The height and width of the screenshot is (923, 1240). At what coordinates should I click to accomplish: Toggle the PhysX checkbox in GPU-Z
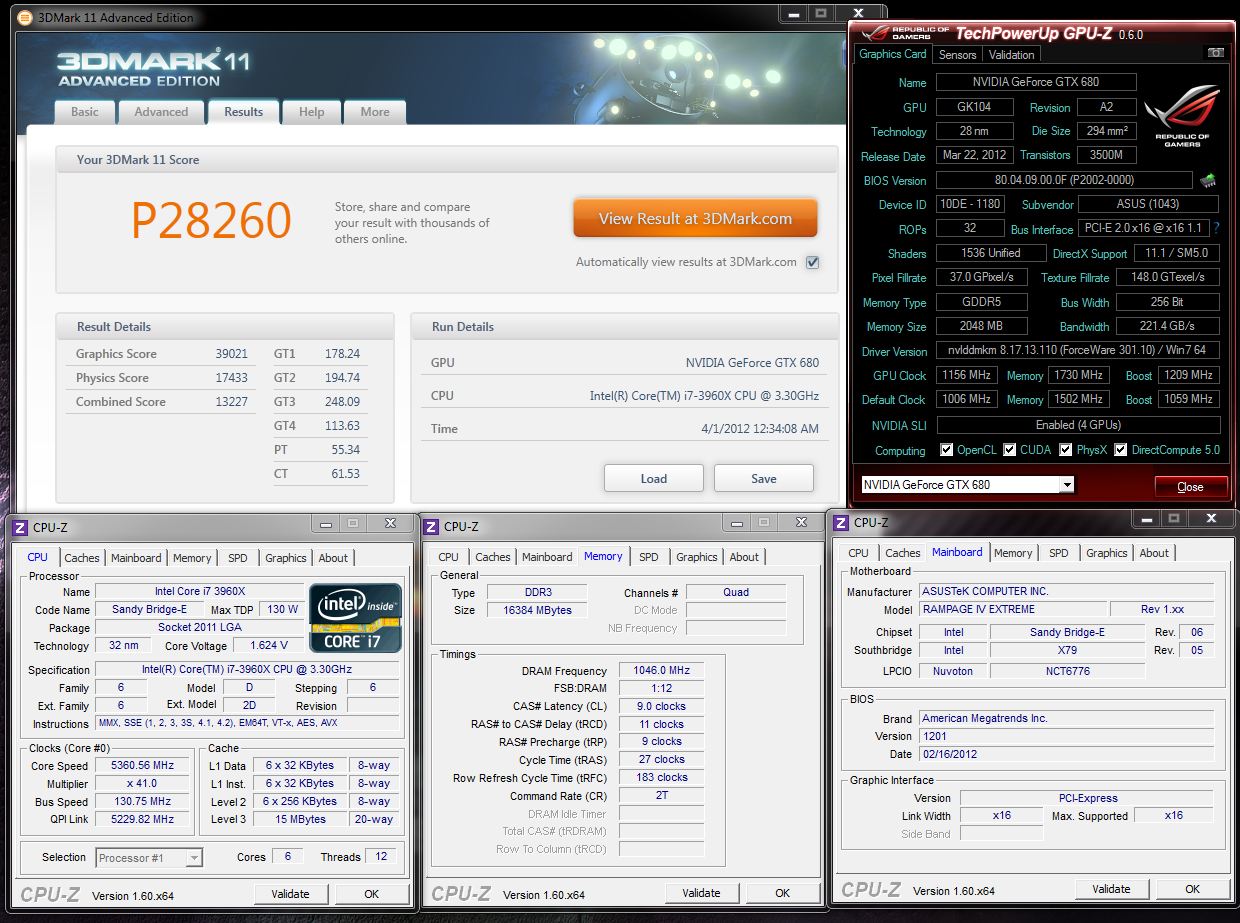[1066, 450]
